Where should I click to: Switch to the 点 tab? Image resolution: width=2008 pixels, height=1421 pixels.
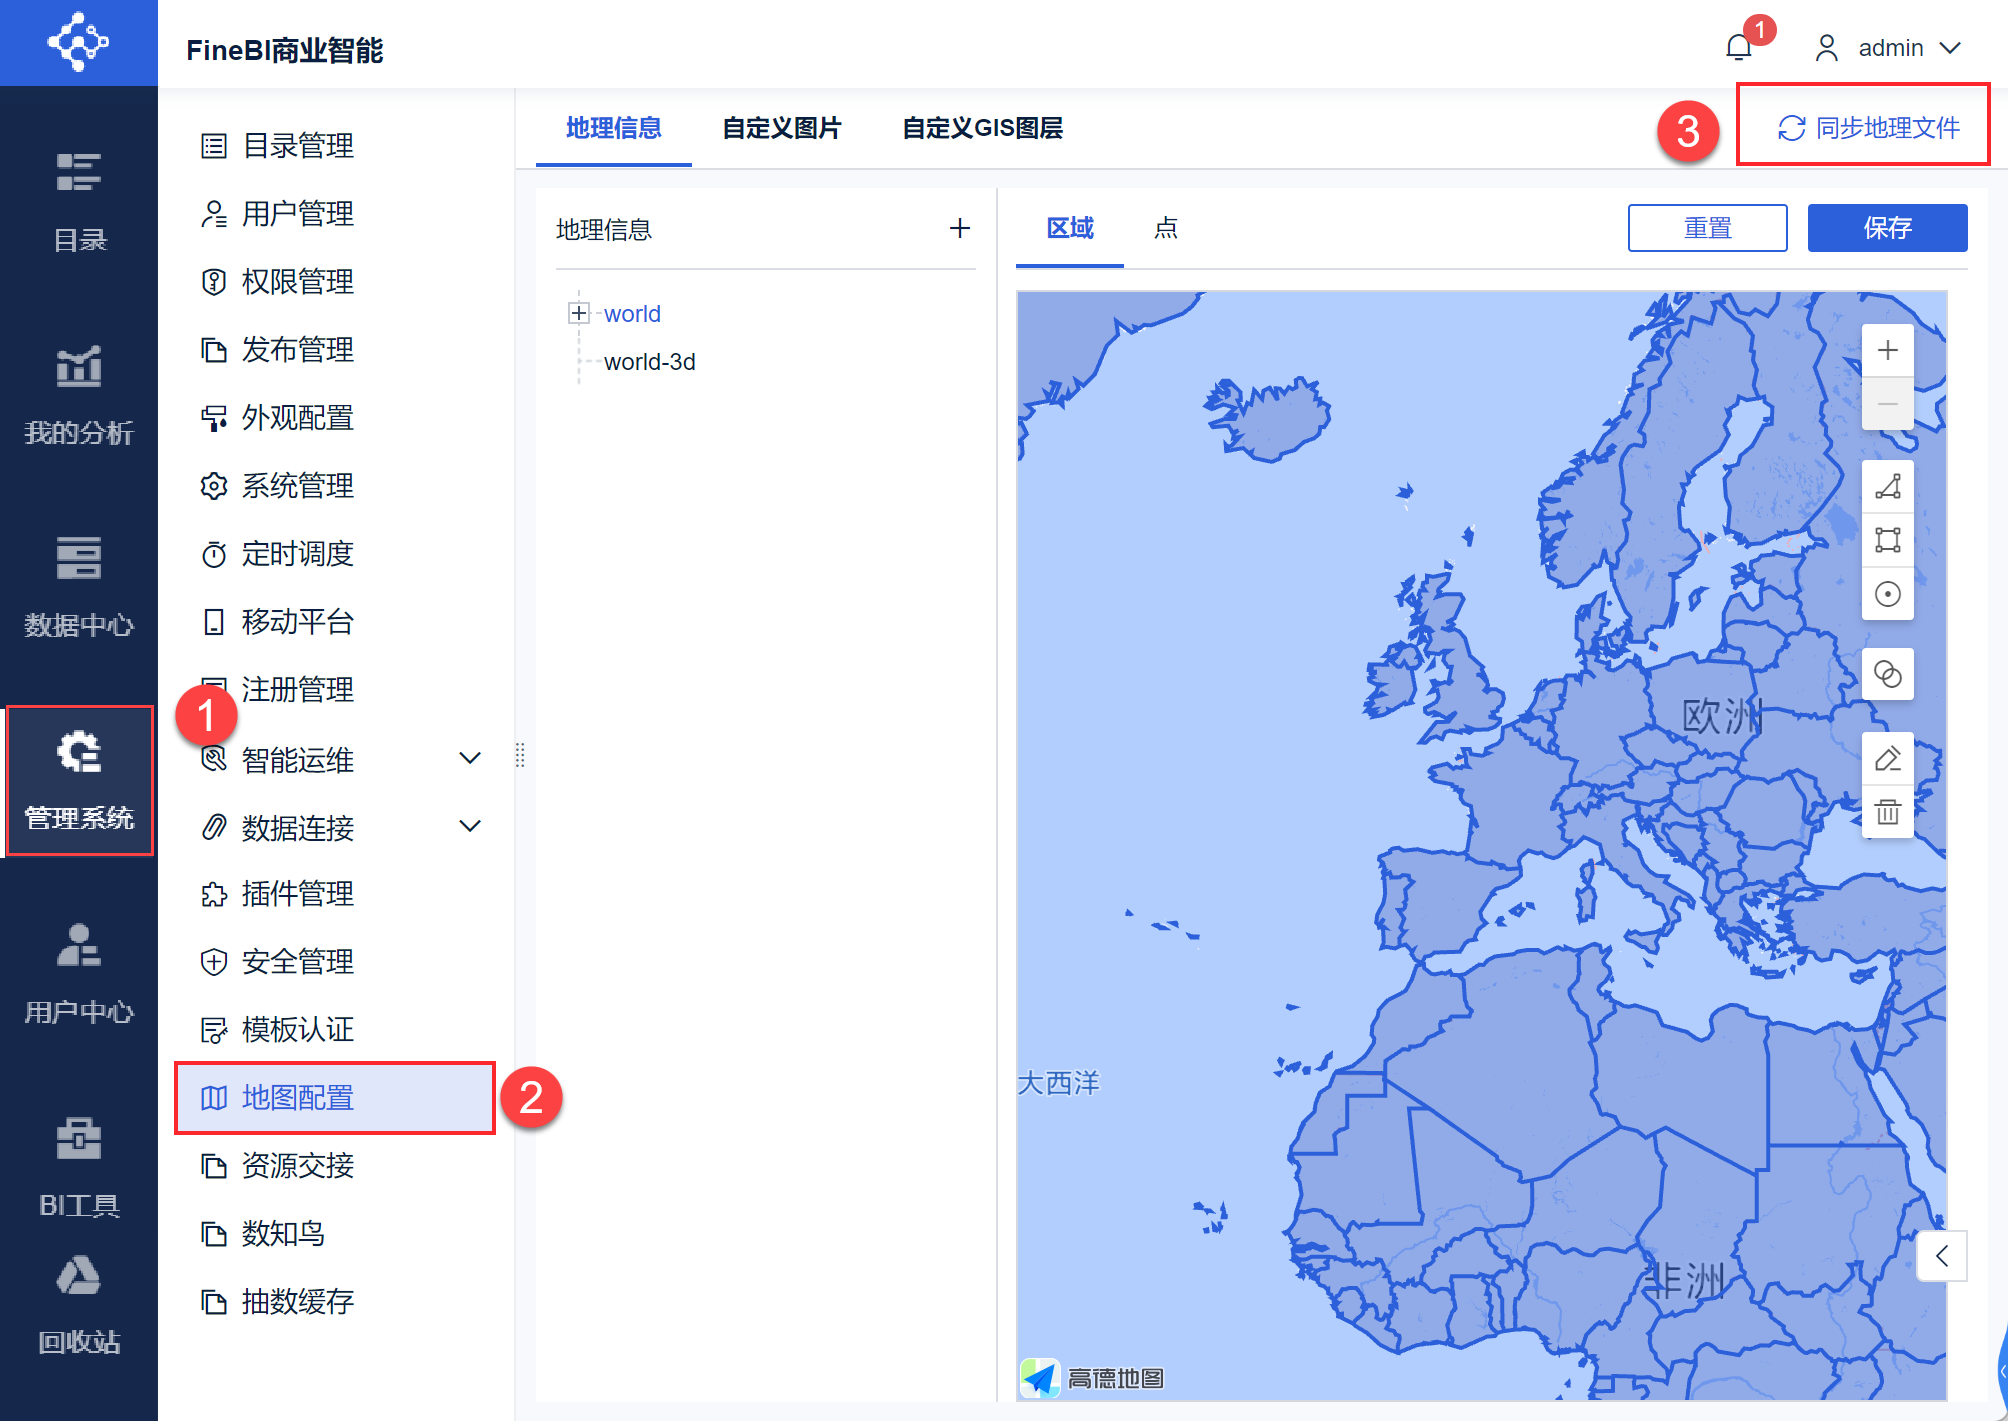point(1165,228)
